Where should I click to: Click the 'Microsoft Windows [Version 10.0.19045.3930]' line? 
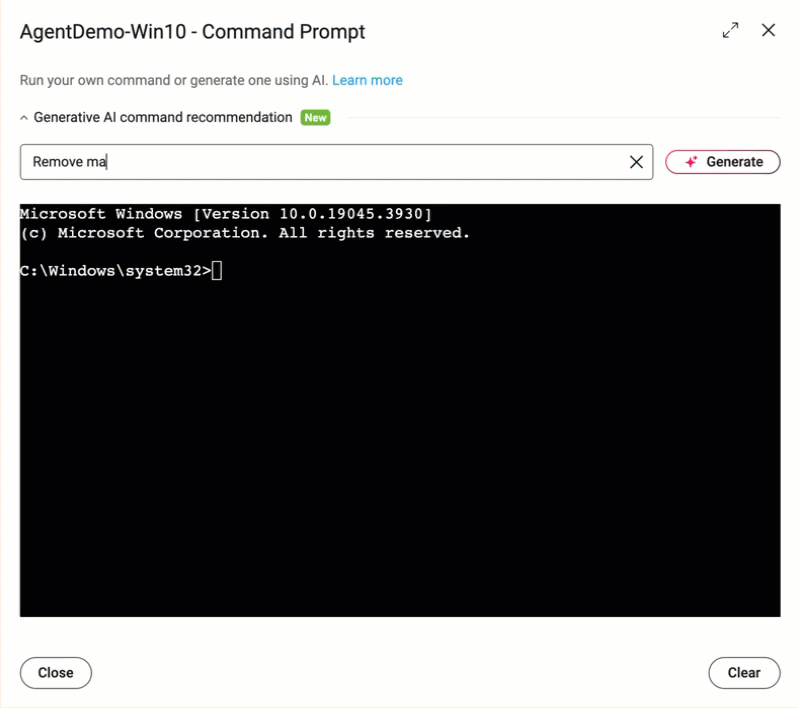click(225, 214)
